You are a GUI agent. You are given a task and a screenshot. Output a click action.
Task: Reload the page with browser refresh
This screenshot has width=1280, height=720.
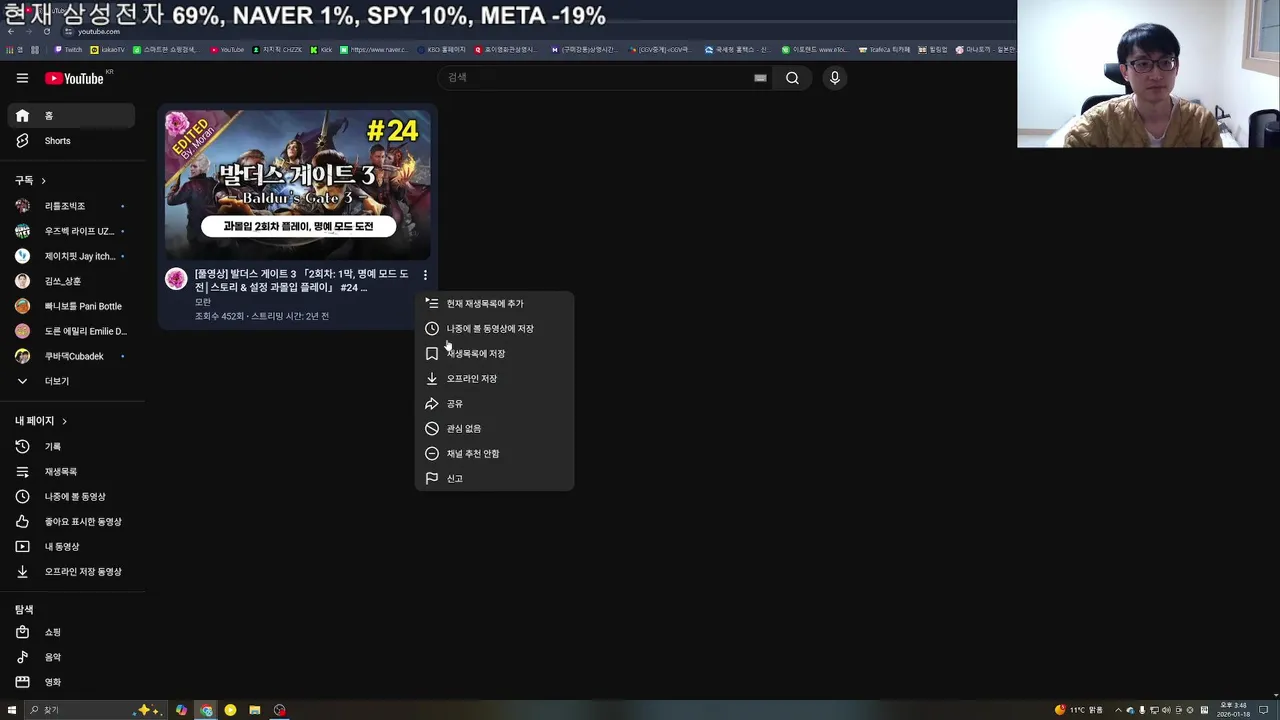click(47, 31)
